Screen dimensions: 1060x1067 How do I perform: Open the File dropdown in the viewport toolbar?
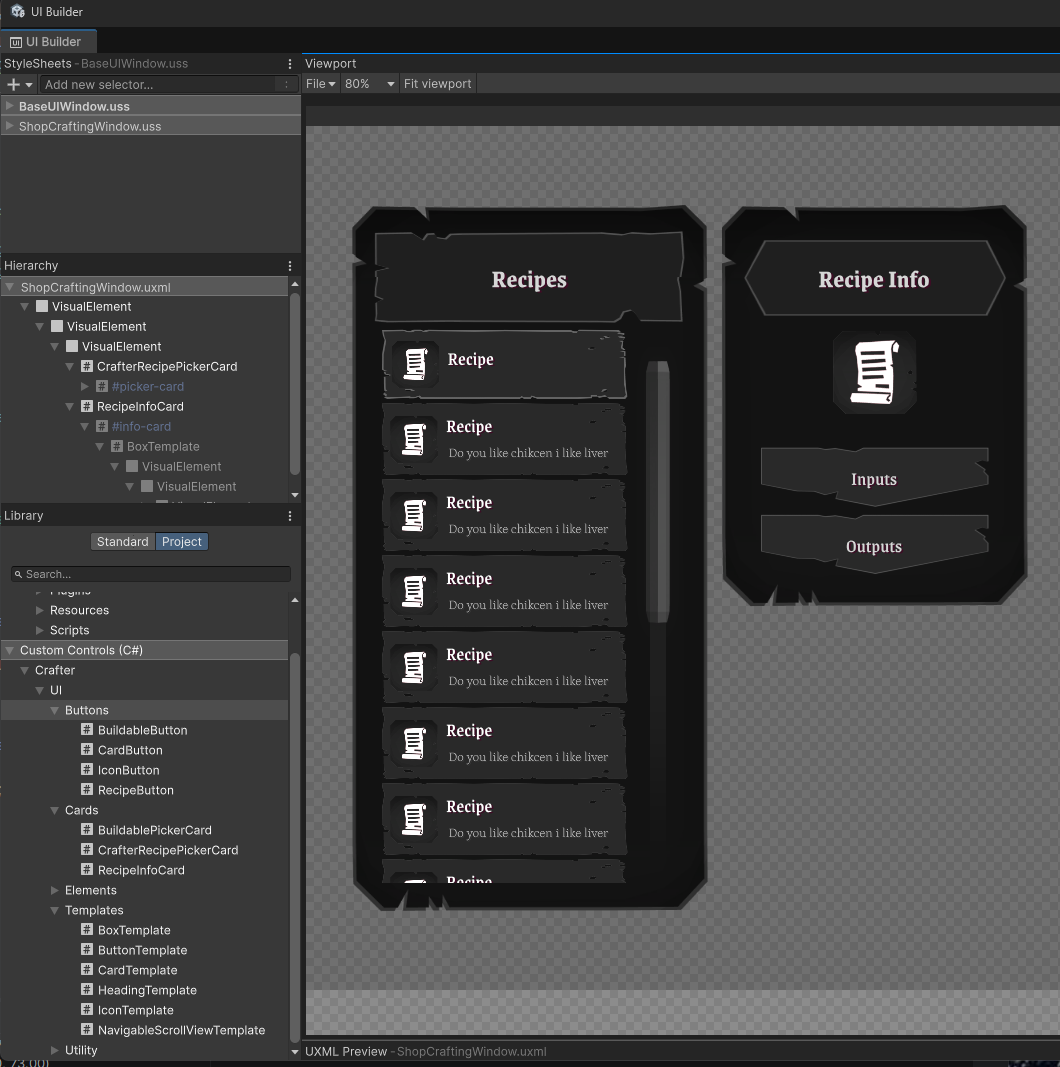click(320, 84)
